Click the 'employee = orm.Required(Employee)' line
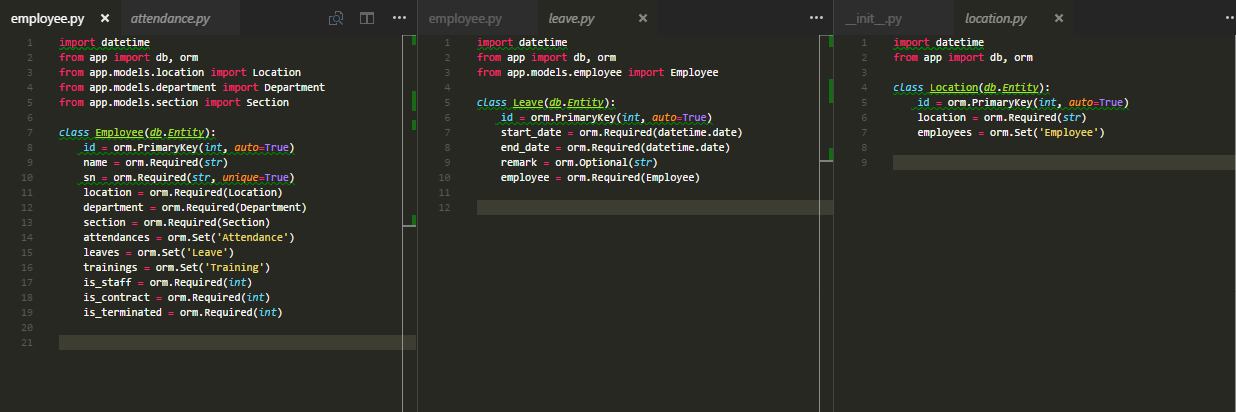 point(600,177)
